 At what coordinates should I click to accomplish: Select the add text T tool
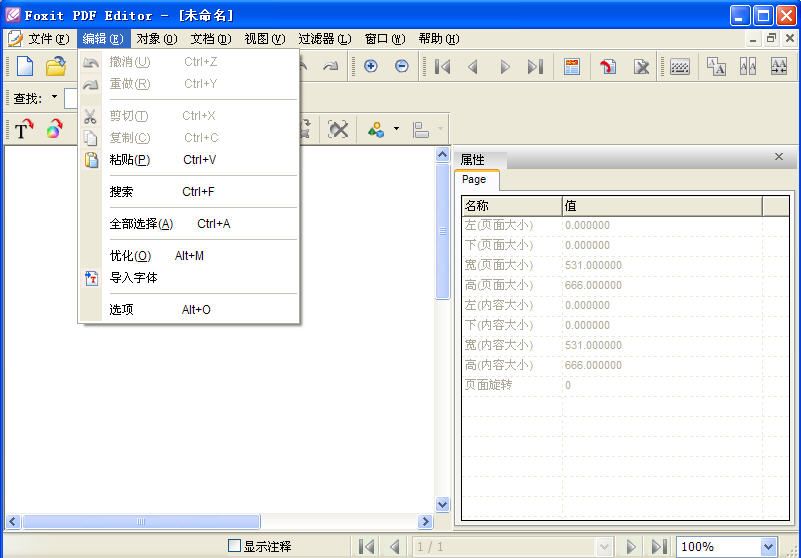(23, 130)
